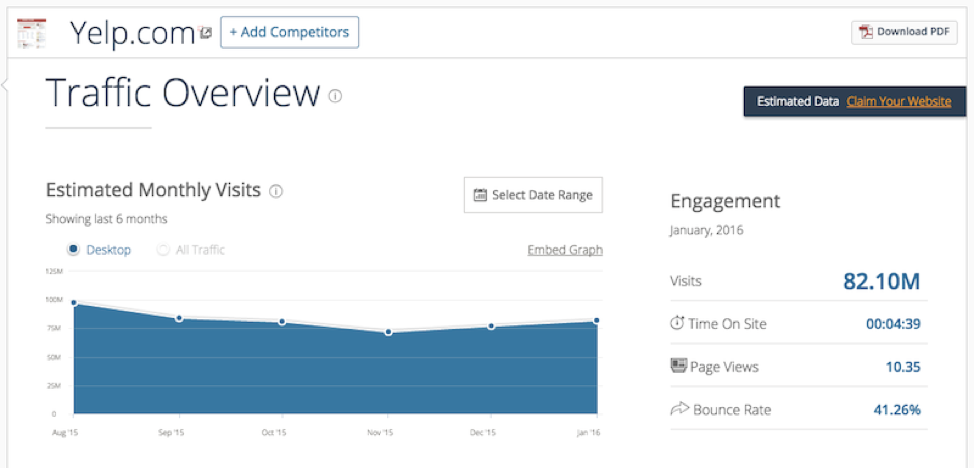Click the 82.10M visits value
Viewport: 974px width, 468px height.
(881, 282)
